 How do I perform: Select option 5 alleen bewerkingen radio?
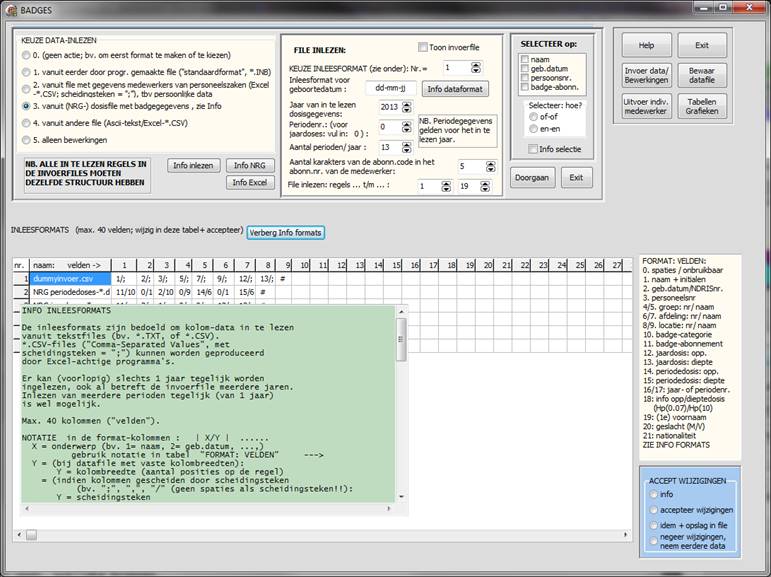[26, 140]
